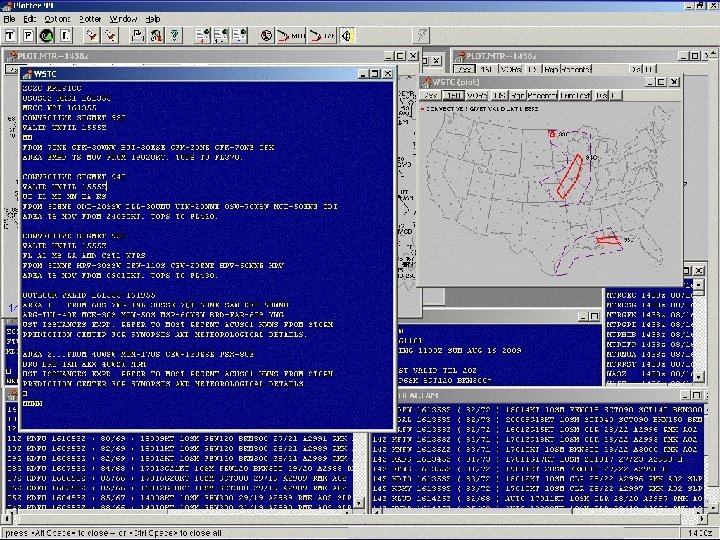Open the Help menu
Viewport: 720px width, 540px height.
coord(153,19)
